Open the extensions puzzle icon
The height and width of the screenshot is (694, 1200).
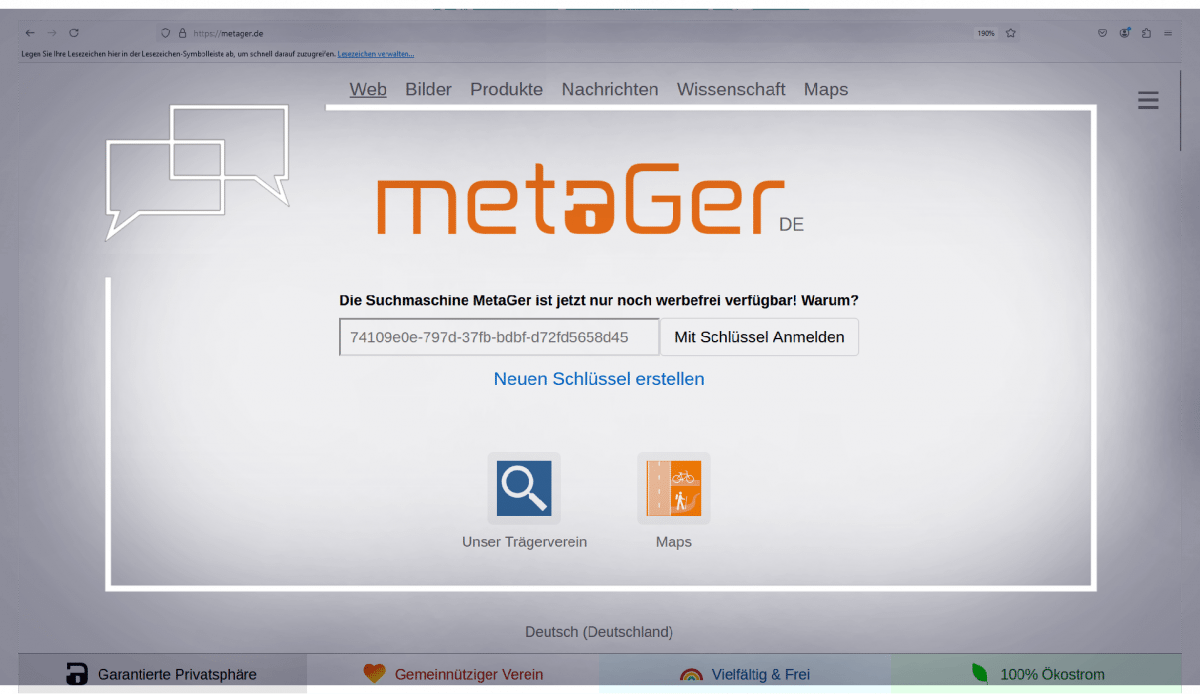tap(1146, 33)
